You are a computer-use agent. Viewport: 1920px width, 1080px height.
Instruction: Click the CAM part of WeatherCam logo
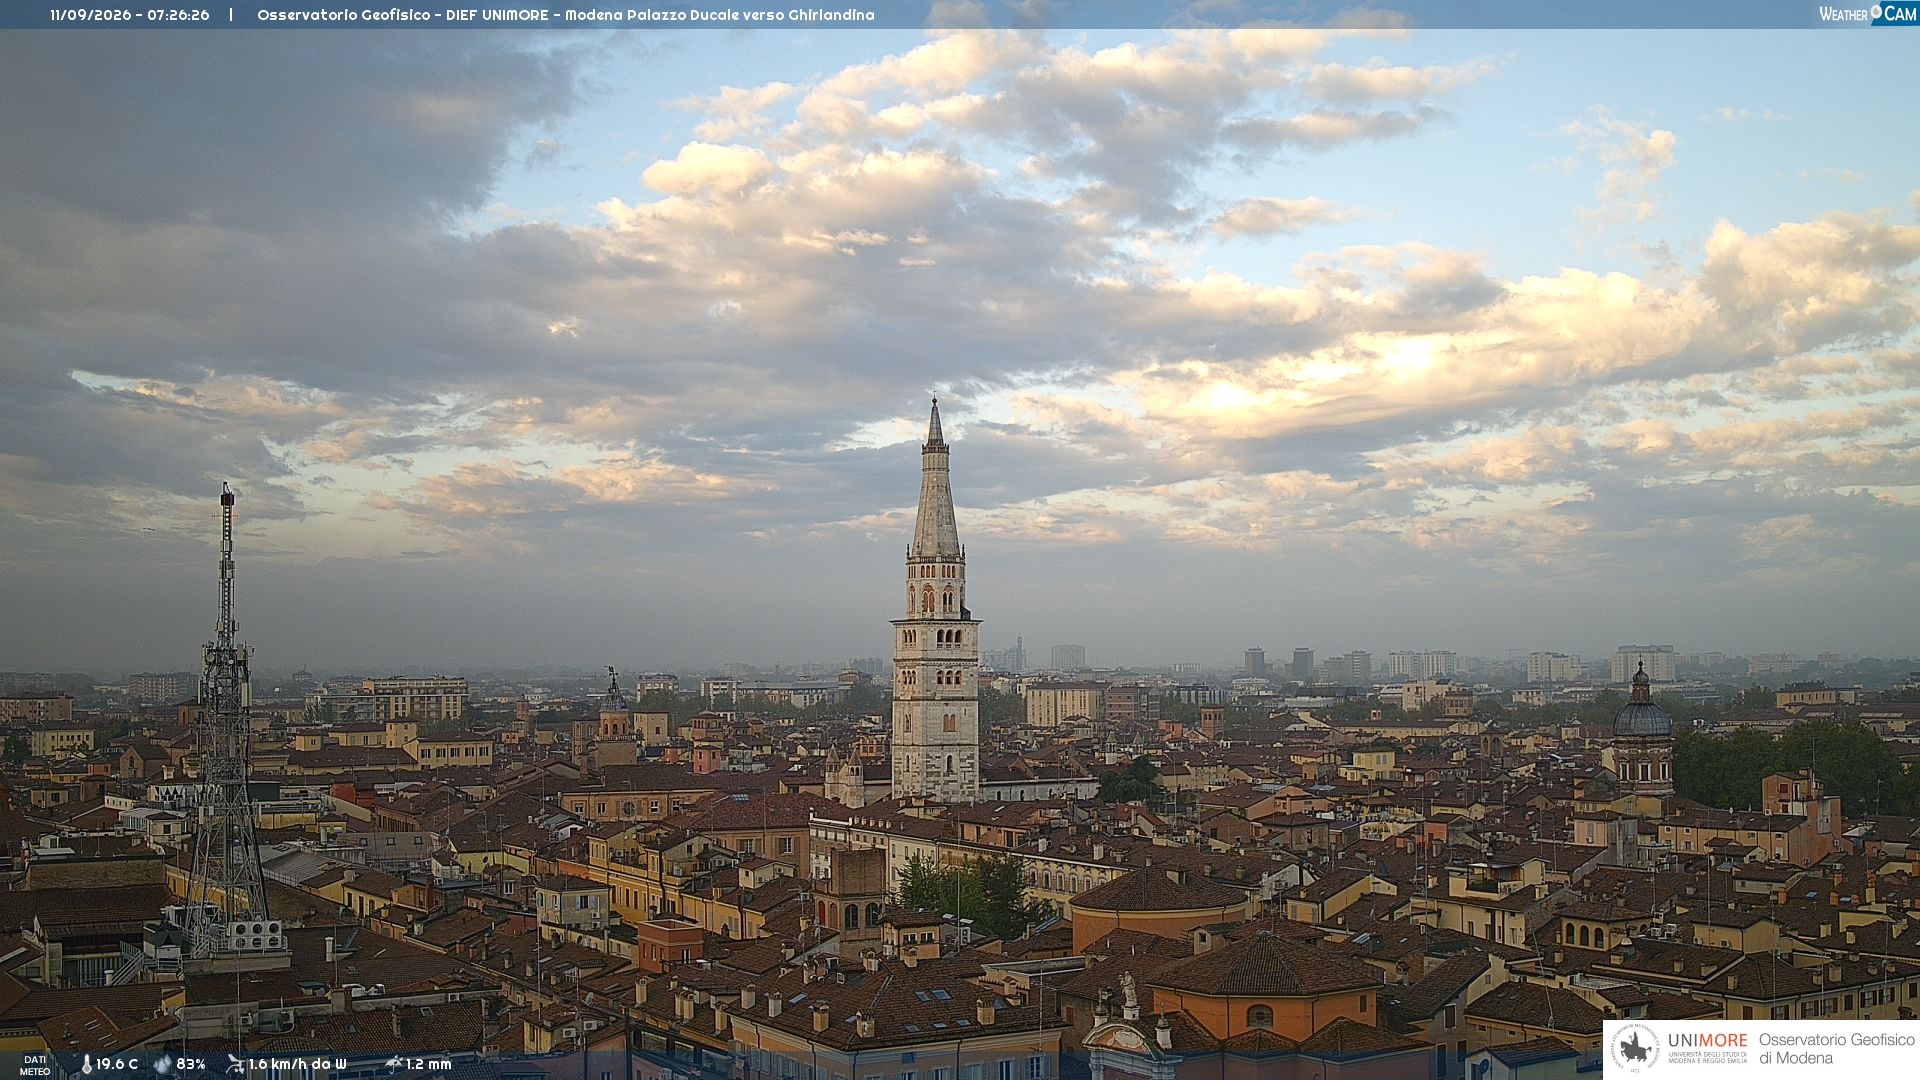point(1899,13)
